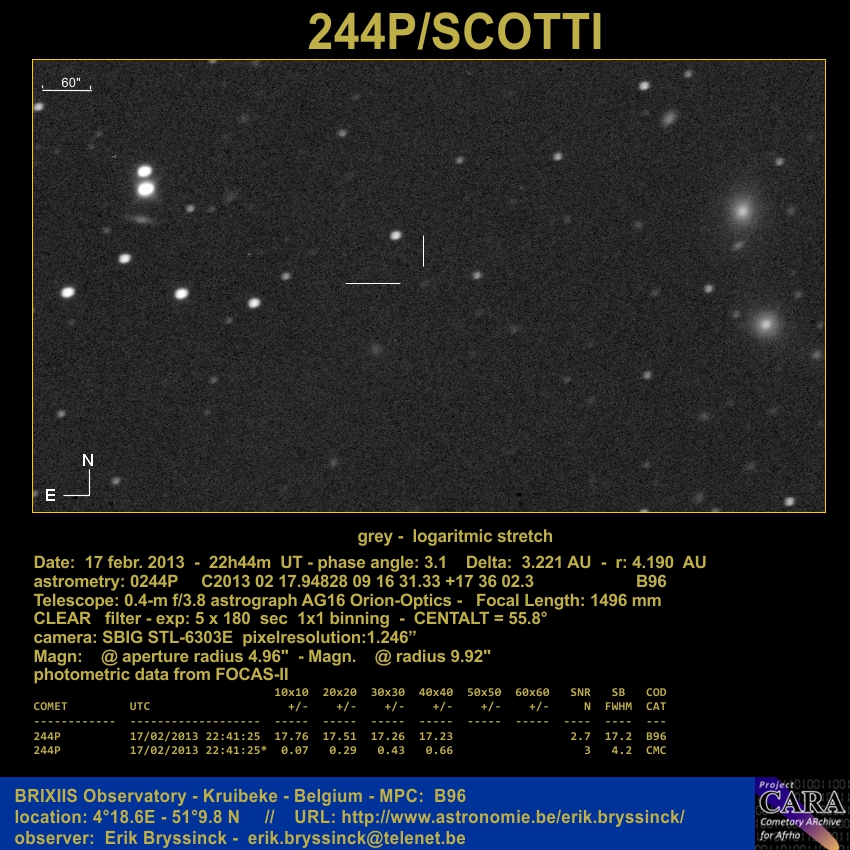The height and width of the screenshot is (850, 850).
Task: Click the 17.76 magnitude value
Action: 291,736
